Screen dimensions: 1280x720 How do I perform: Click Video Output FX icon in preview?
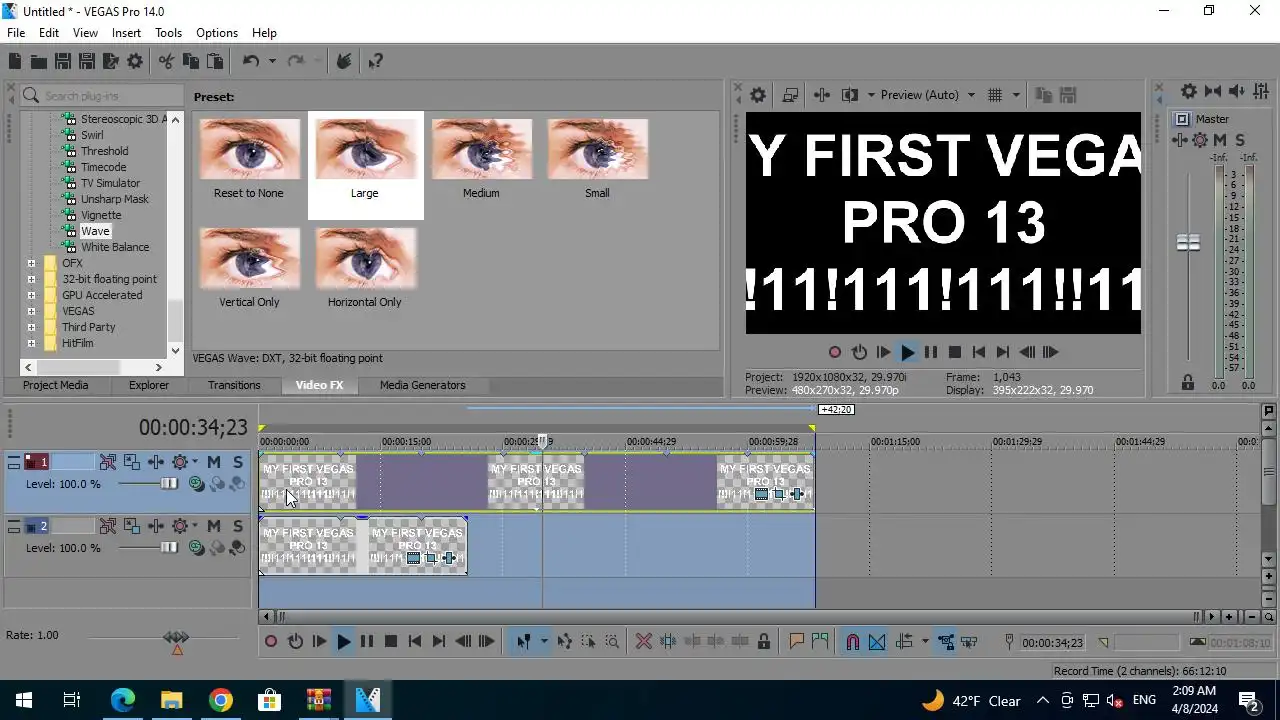(822, 95)
